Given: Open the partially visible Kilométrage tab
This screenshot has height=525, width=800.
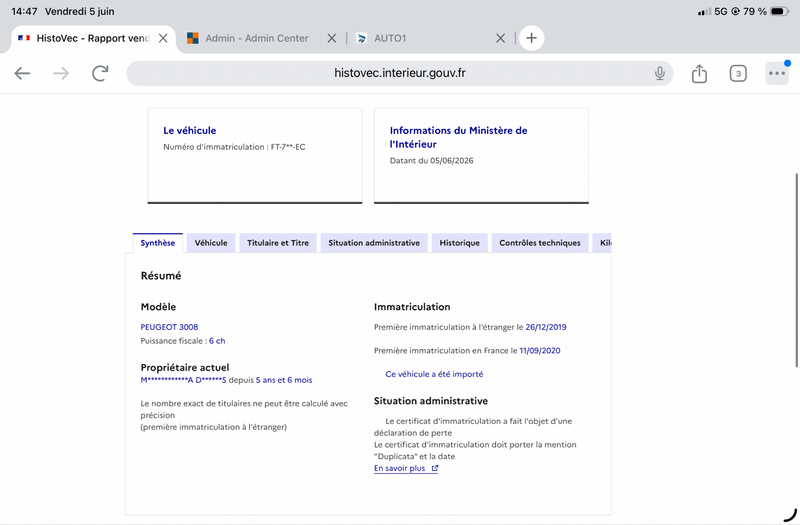Looking at the screenshot, I should [x=603, y=243].
